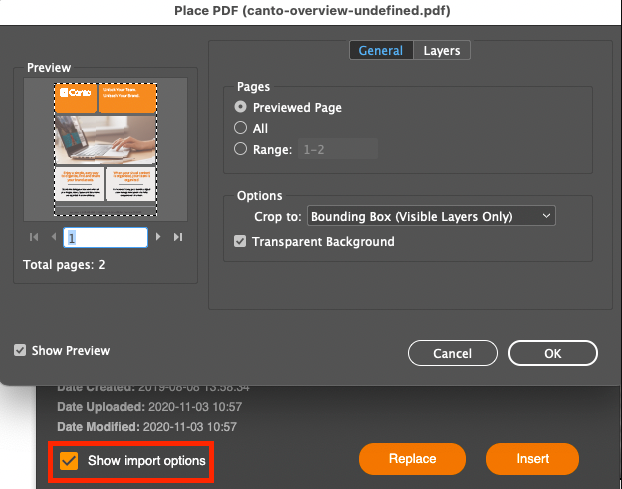Click the PDF preview thumbnail

tap(105, 148)
